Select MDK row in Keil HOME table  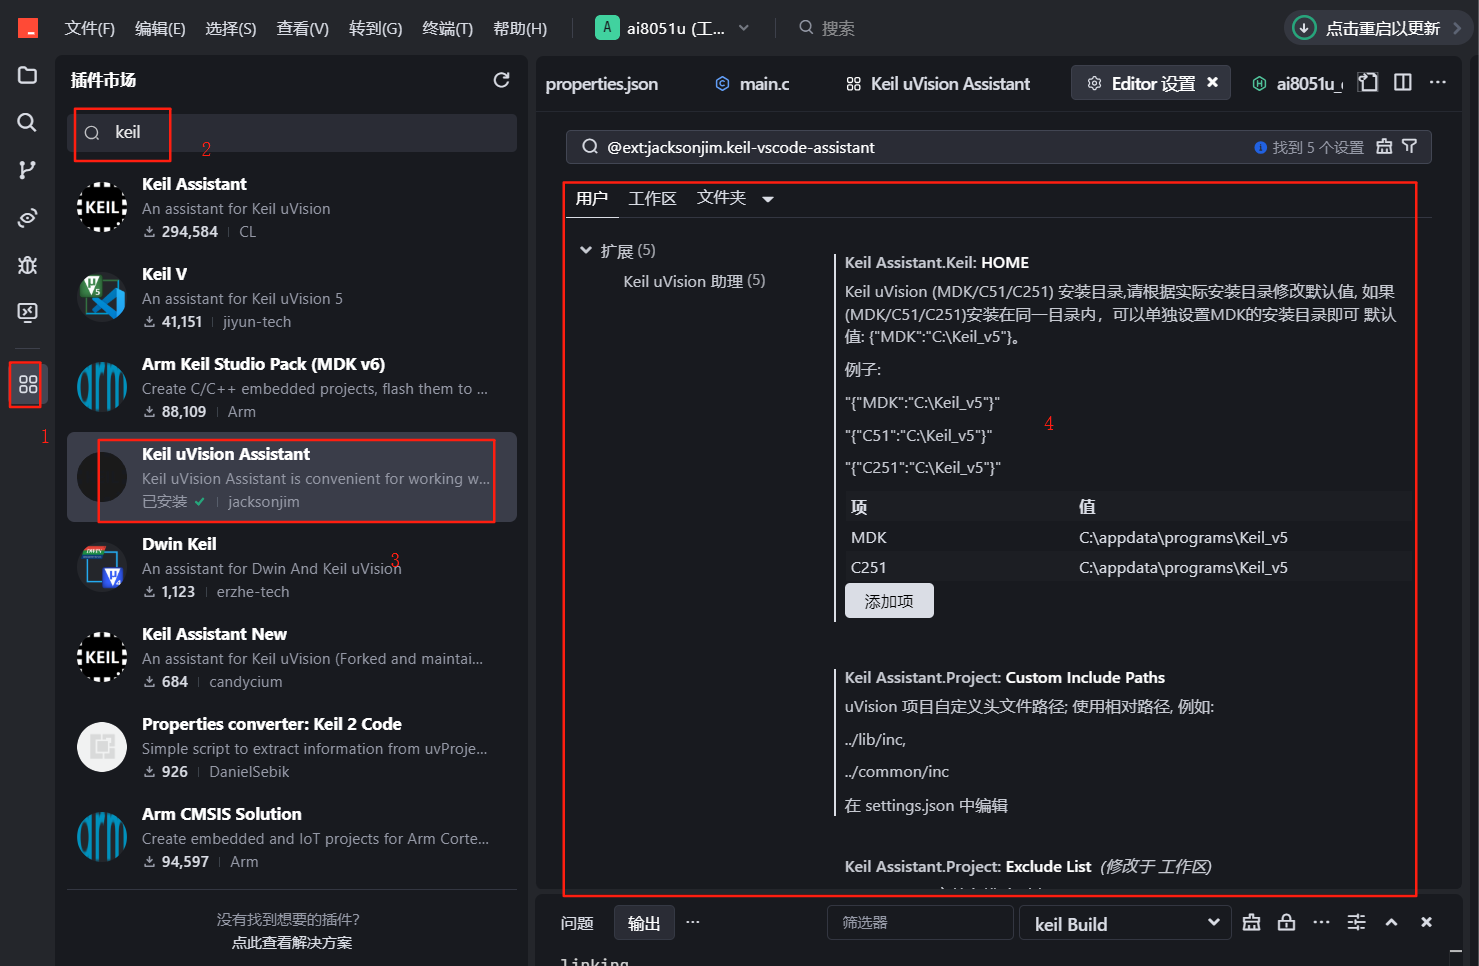(1128, 537)
